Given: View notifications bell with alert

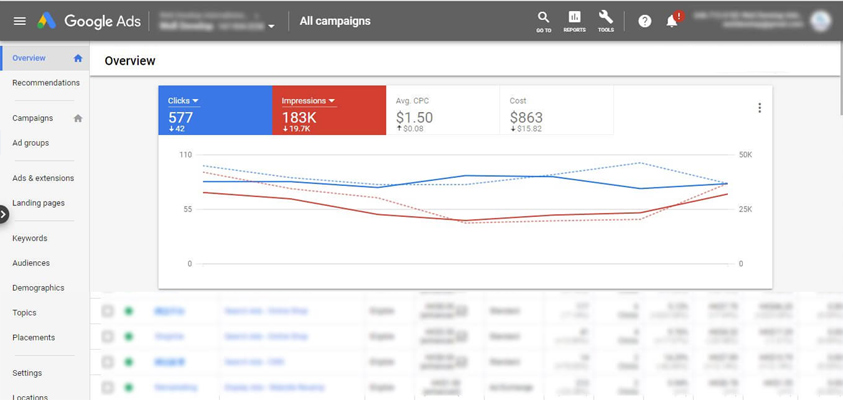Looking at the screenshot, I should pyautogui.click(x=673, y=20).
